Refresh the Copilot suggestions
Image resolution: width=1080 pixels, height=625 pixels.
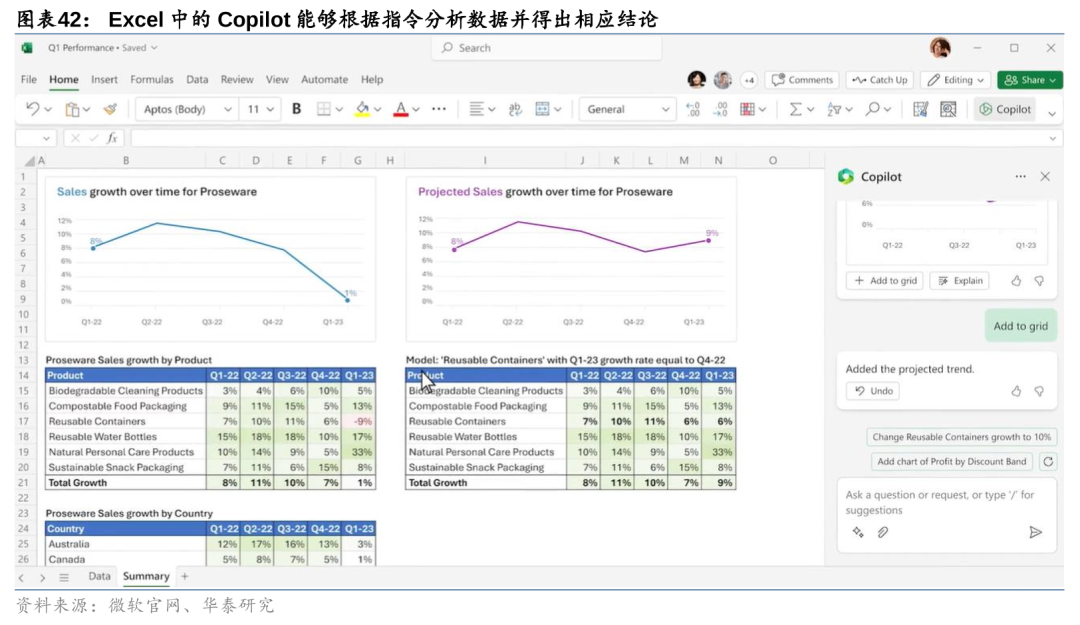pyautogui.click(x=1048, y=462)
